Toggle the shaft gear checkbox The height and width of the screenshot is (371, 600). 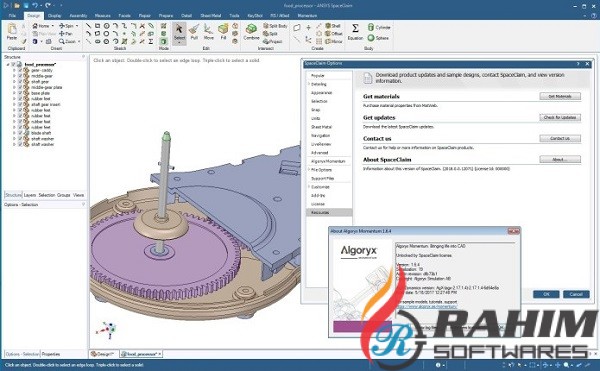click(x=20, y=81)
